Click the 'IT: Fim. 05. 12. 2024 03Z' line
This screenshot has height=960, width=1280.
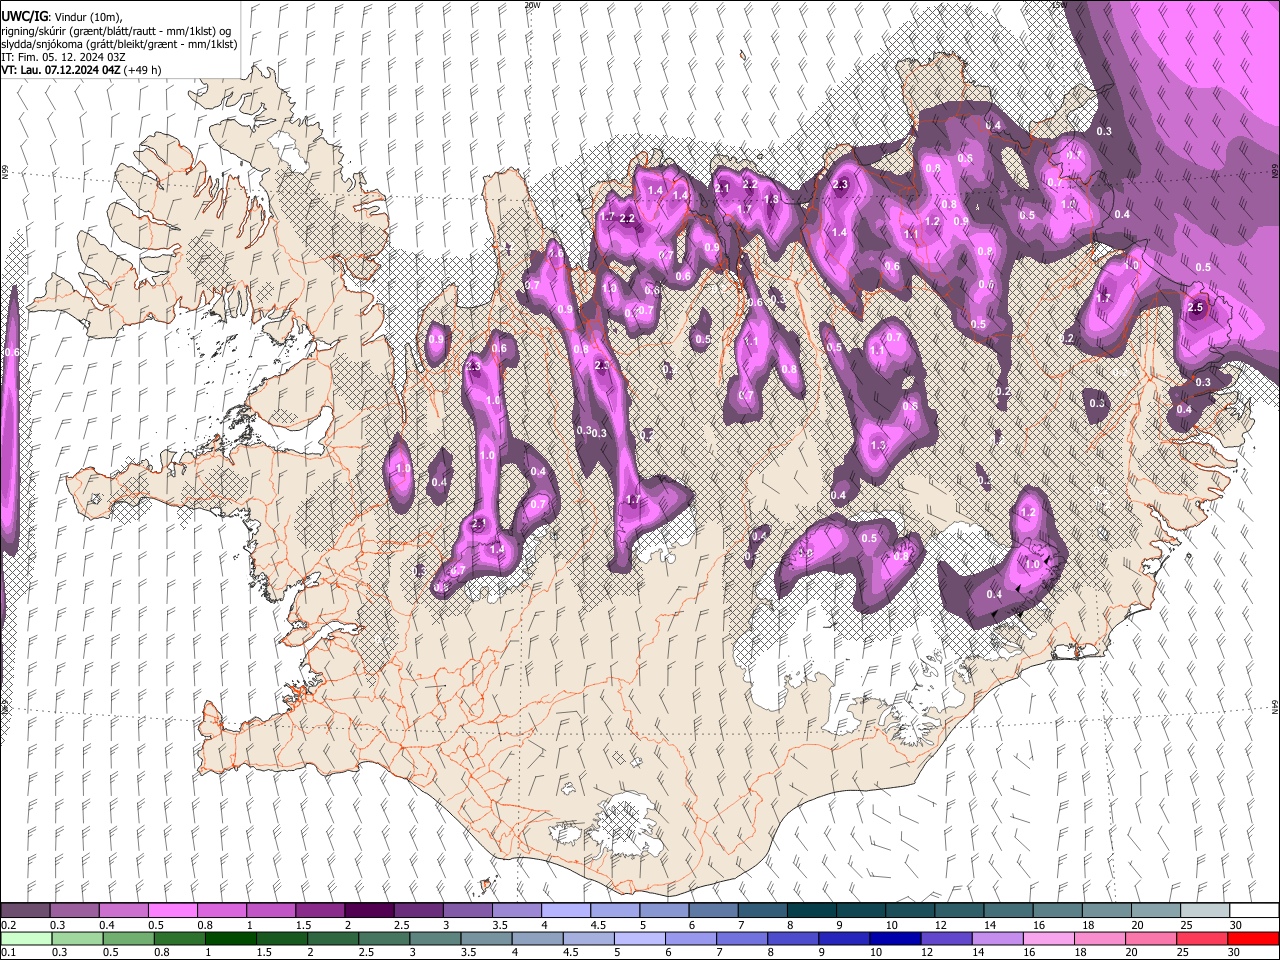(63, 57)
